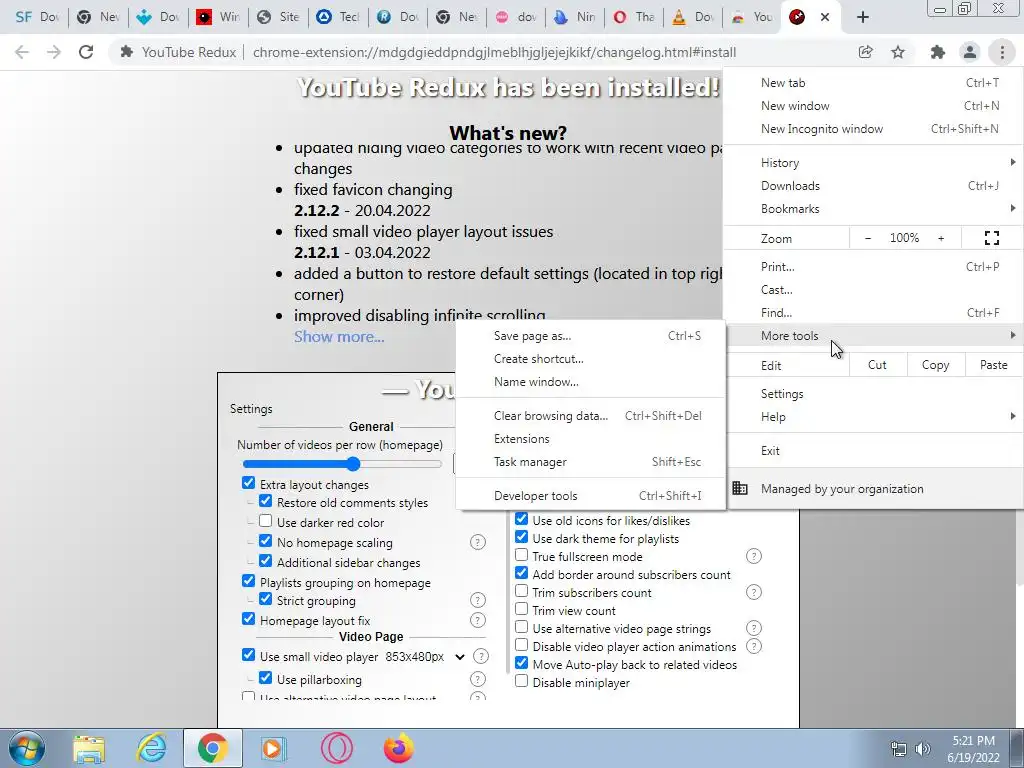Click Managed by your organization notice
This screenshot has height=768, width=1024.
tap(873, 488)
